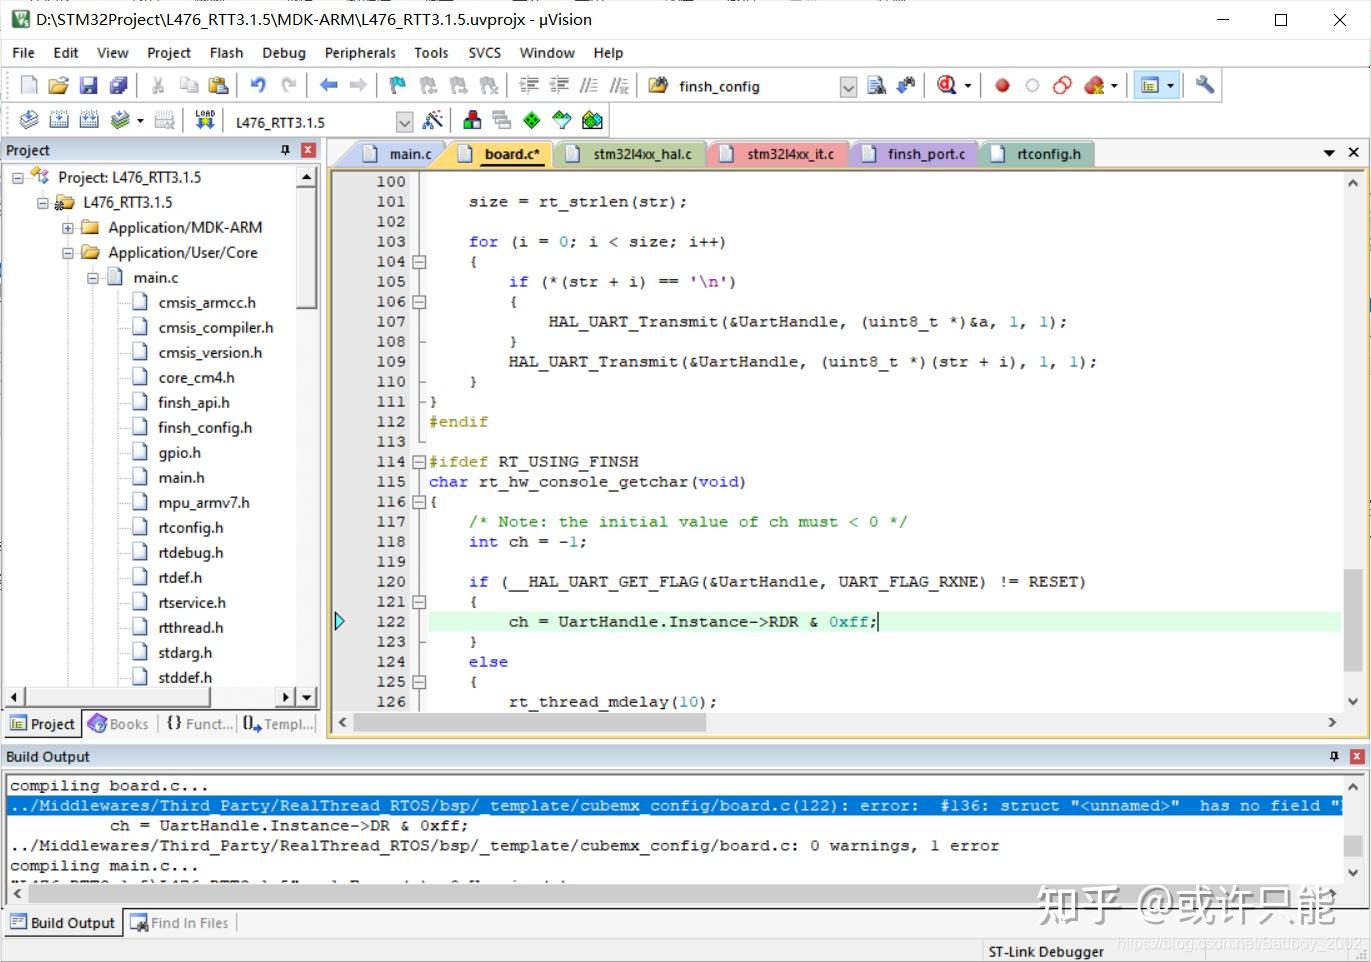Screen dimensions: 1371x962
Task: Open the Peripherals menu
Action: (x=360, y=53)
